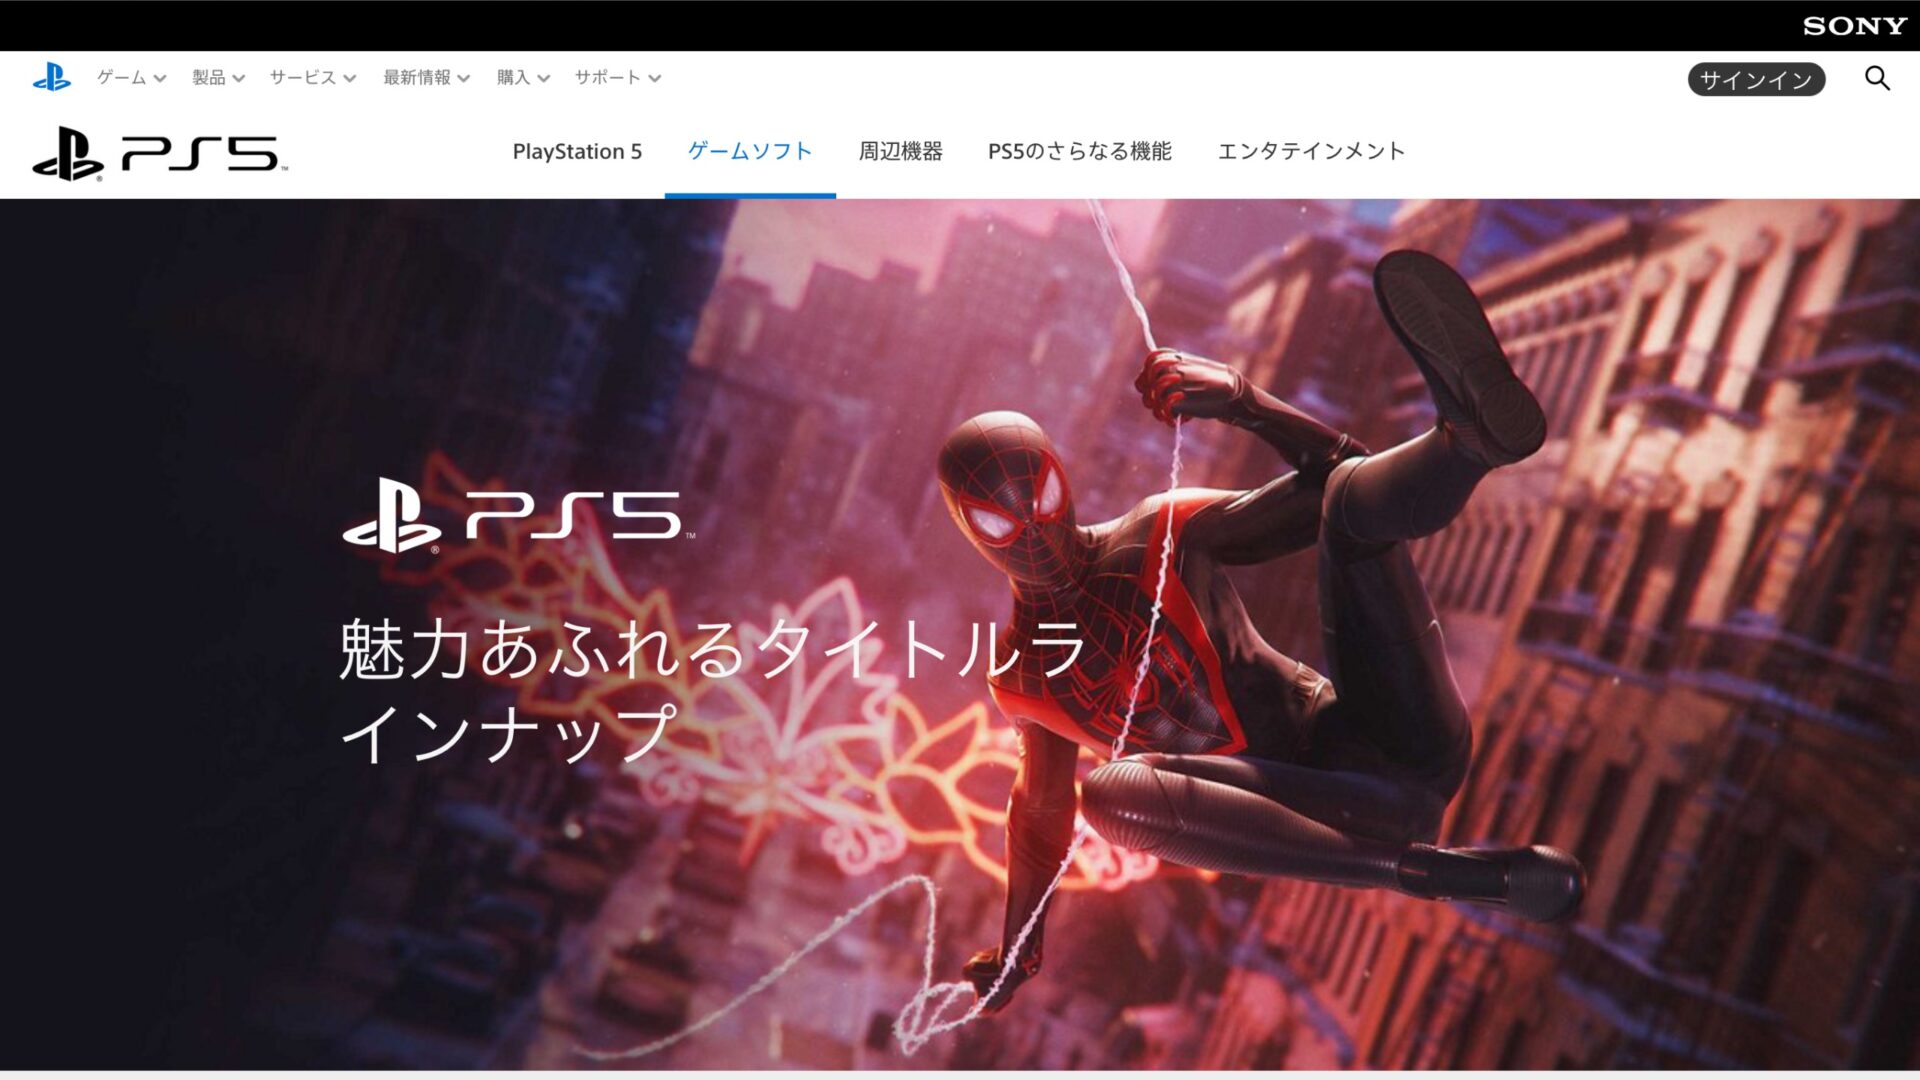This screenshot has width=1920, height=1080.
Task: Switch to the PlayStation 5 tab
Action: [x=577, y=151]
